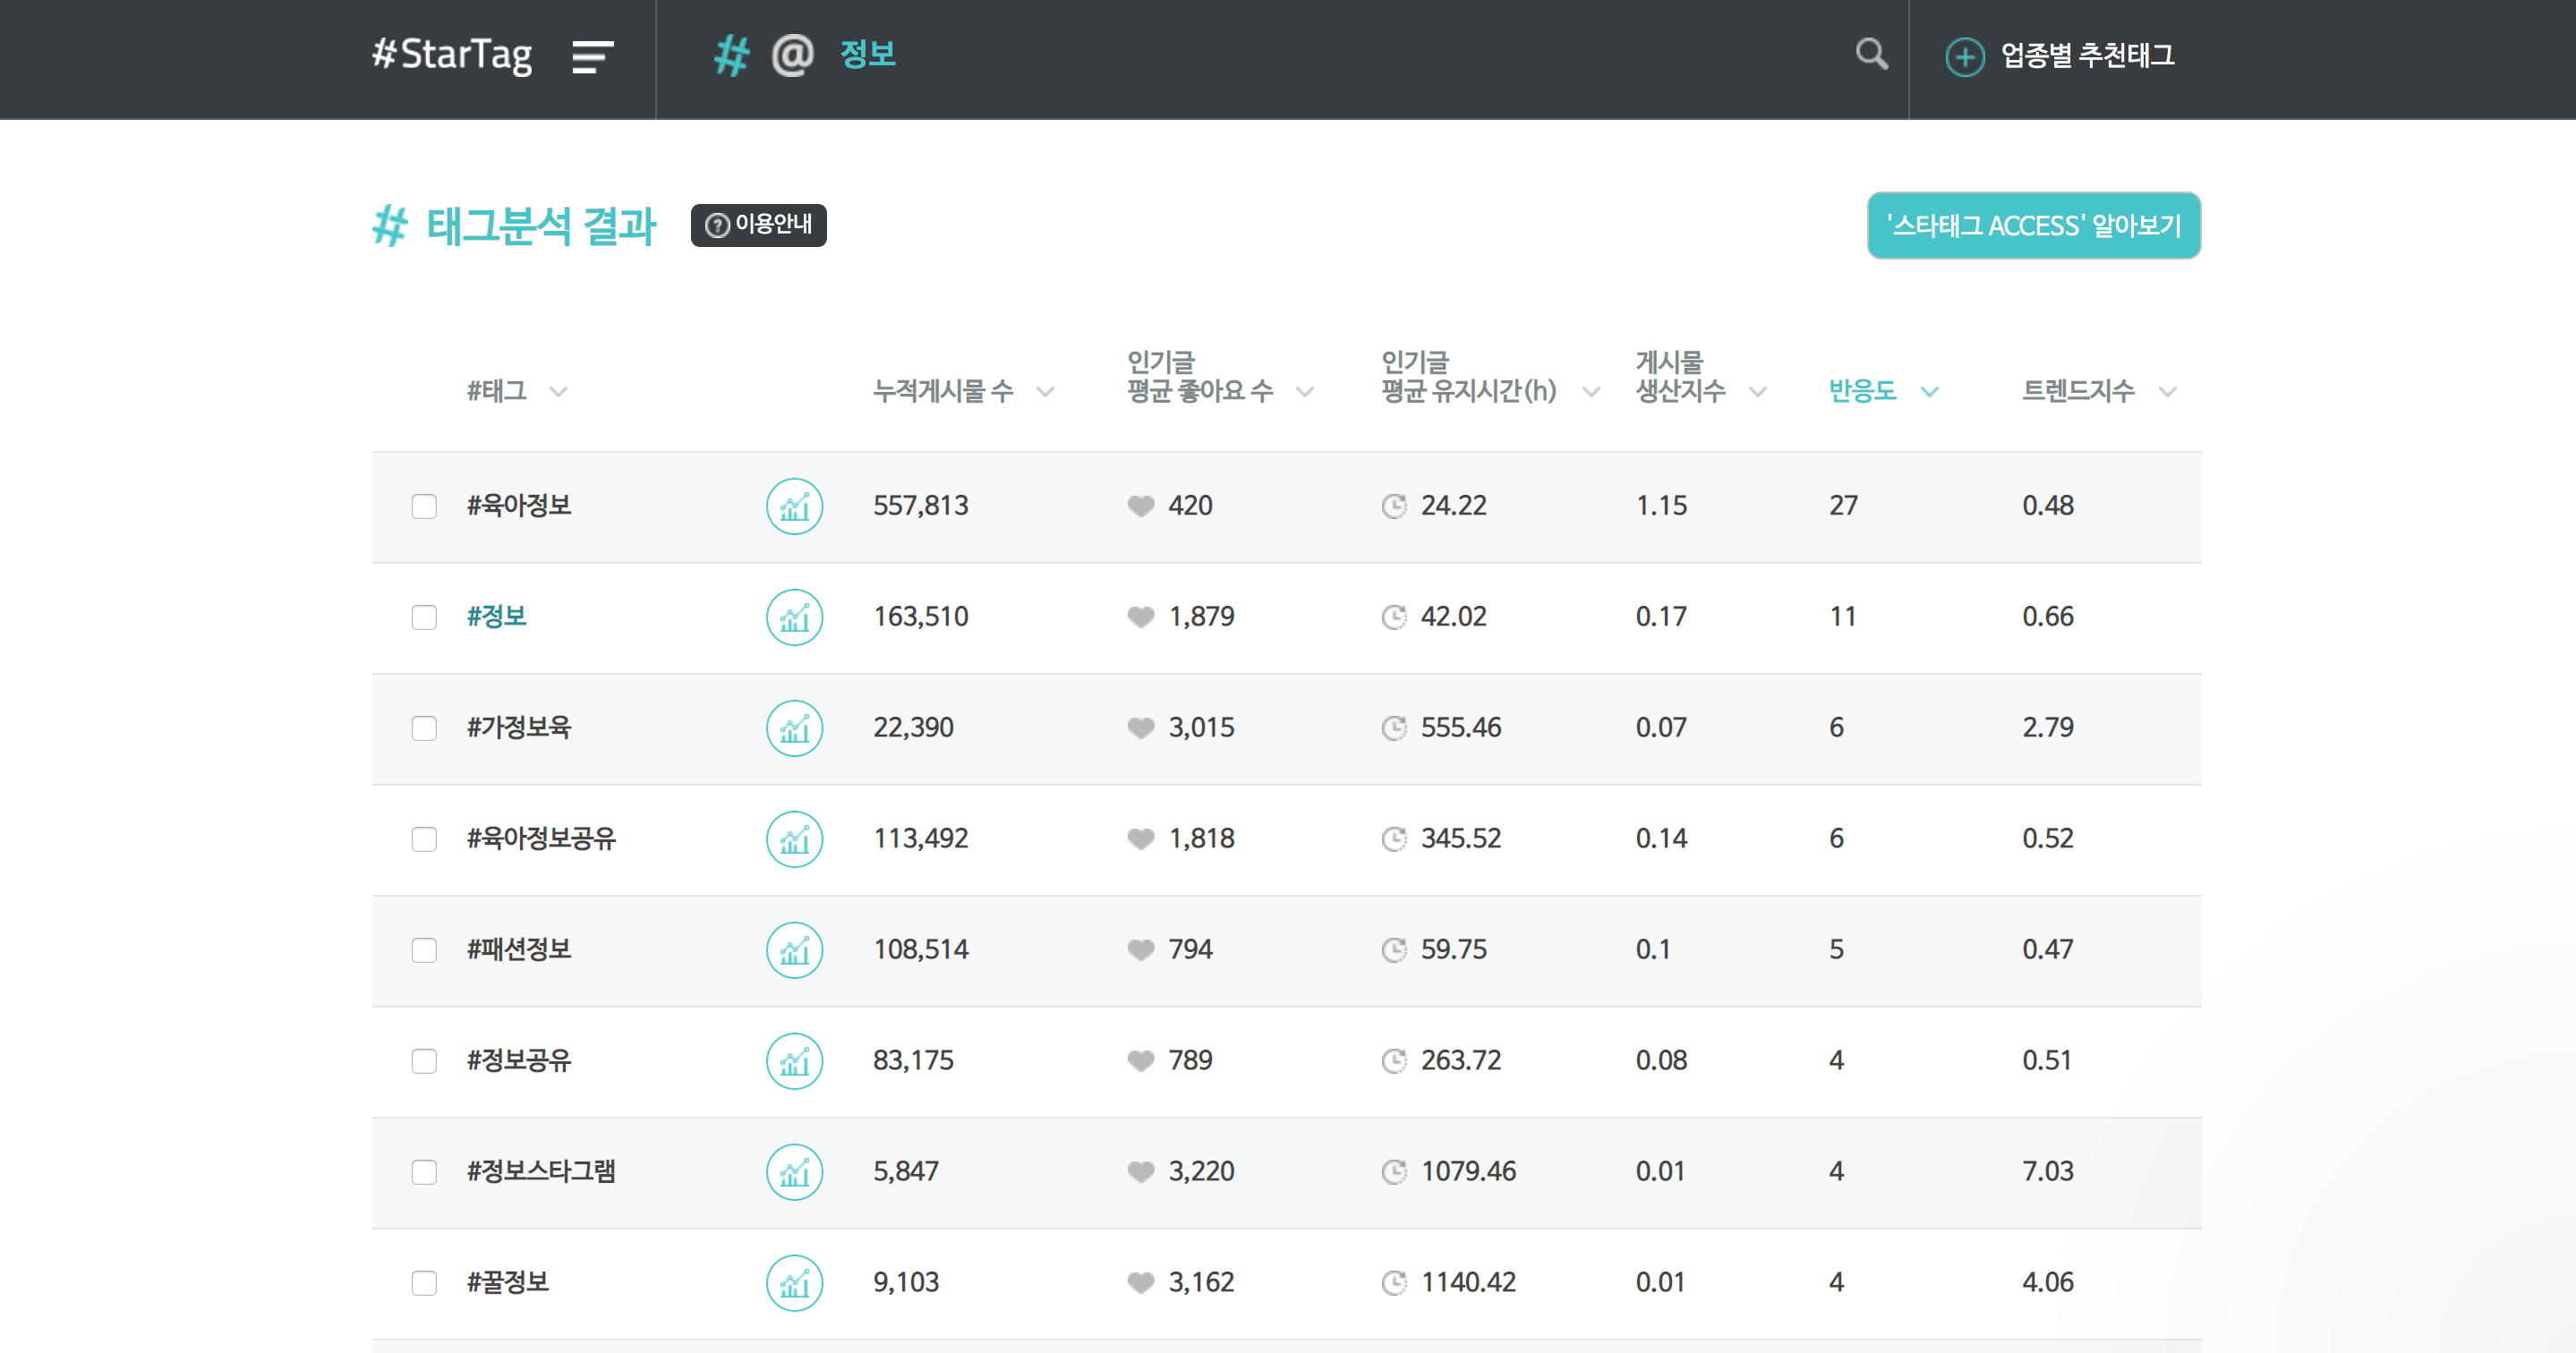Click the #StarTag logo
This screenshot has height=1353, width=2576.
(452, 55)
